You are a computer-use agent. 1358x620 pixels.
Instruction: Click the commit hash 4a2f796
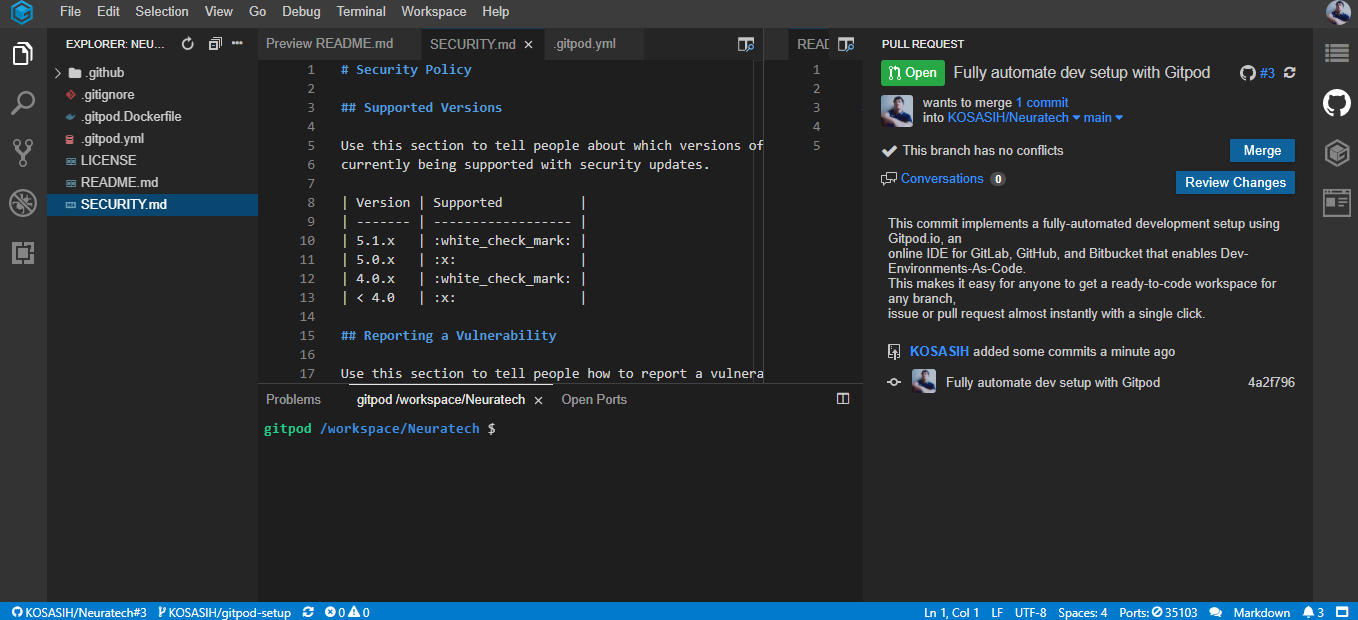coord(1271,382)
